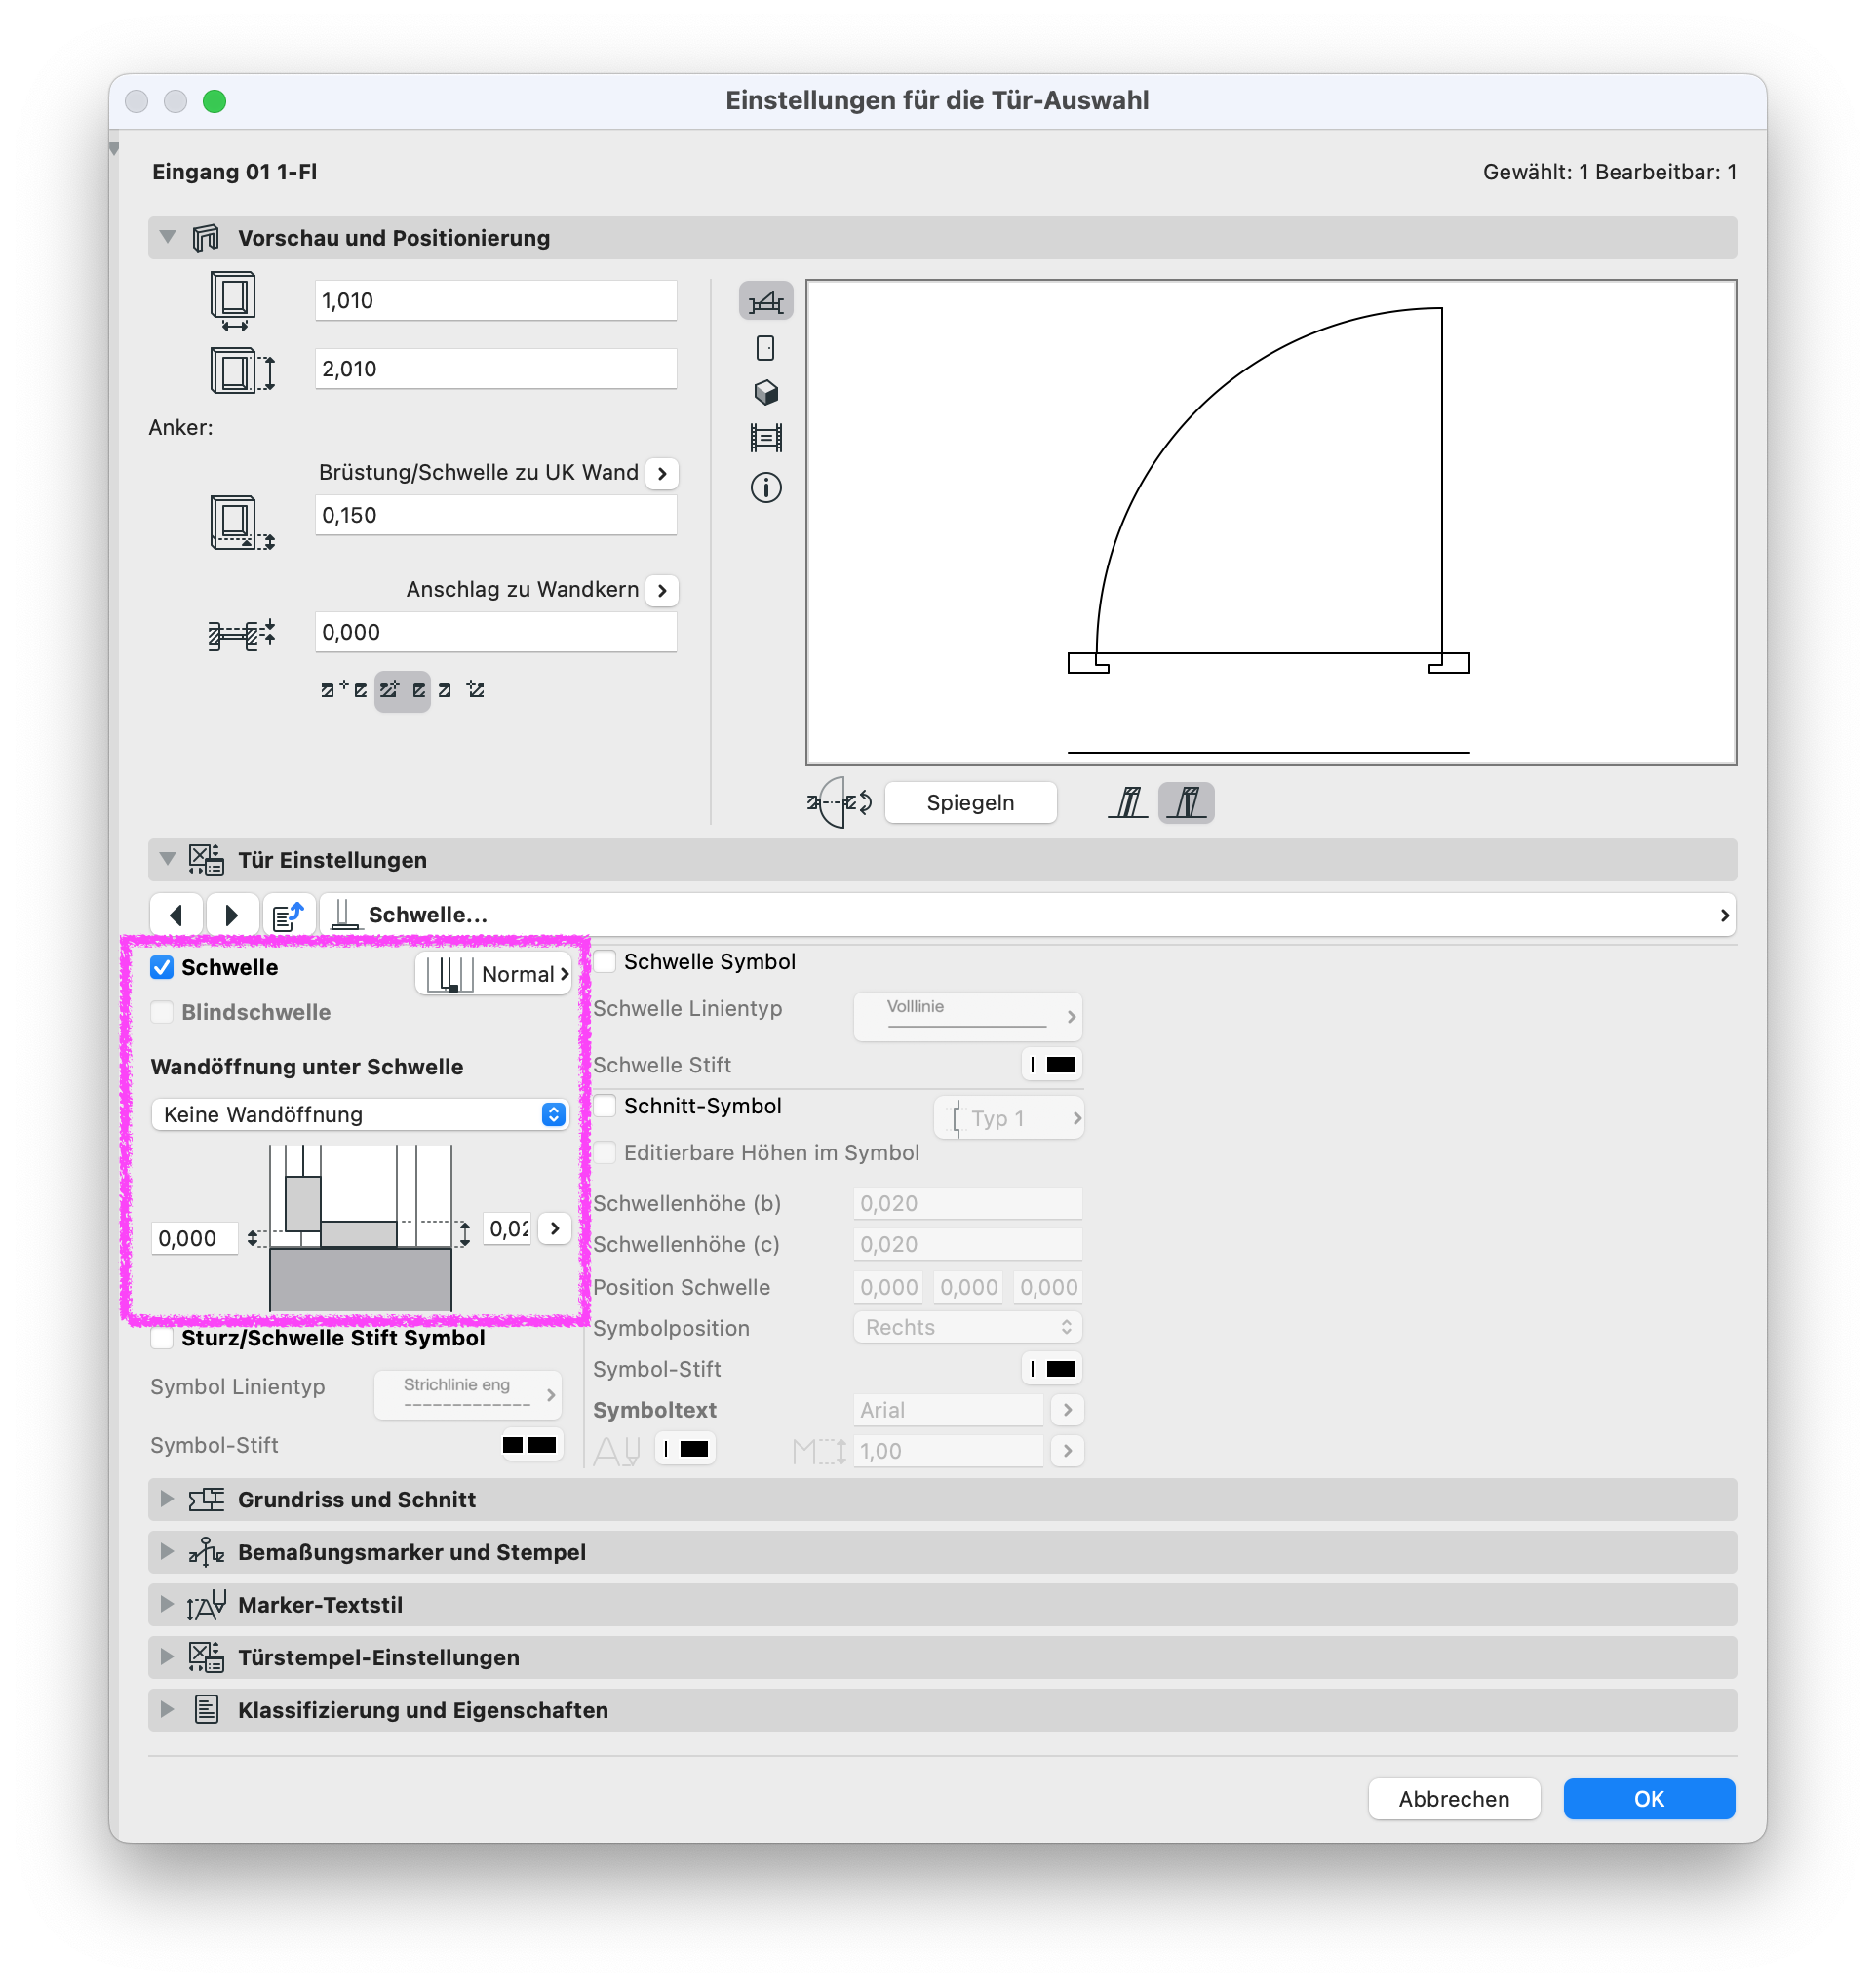Click the floor plan door preview
The image size is (1876, 1987).
pyautogui.click(x=1271, y=523)
